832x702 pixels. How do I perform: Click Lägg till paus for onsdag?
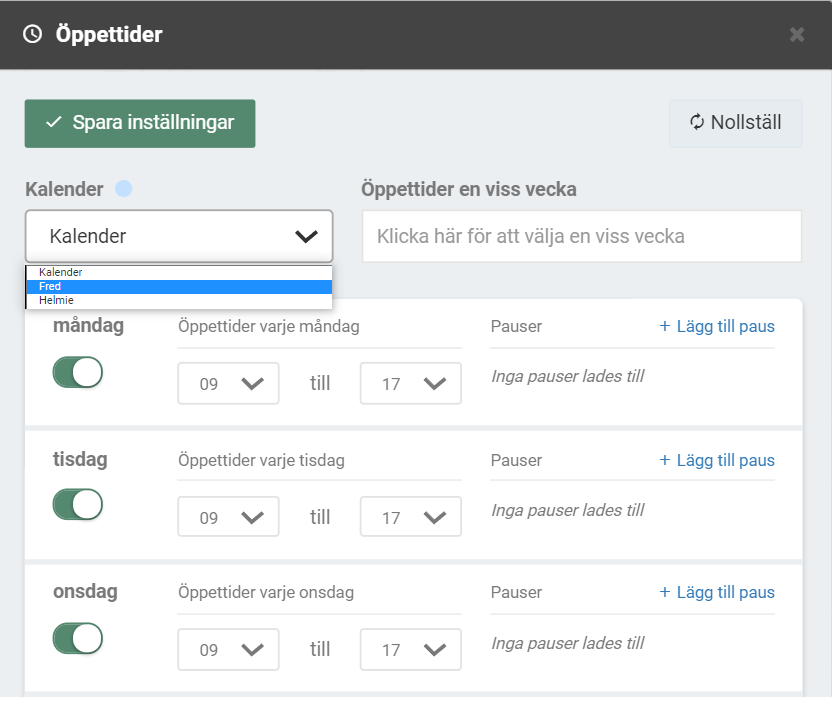click(717, 592)
